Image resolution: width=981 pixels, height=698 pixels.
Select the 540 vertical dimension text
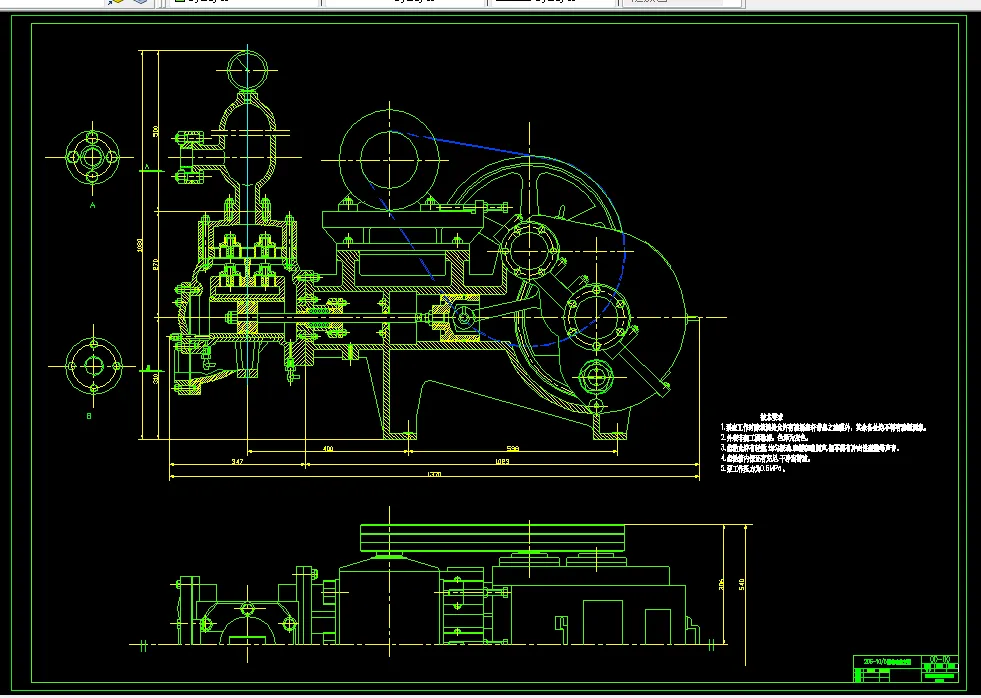click(742, 584)
